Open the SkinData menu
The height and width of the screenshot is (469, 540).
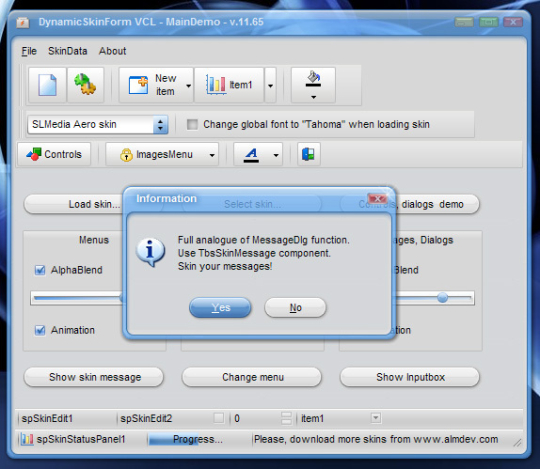point(68,51)
